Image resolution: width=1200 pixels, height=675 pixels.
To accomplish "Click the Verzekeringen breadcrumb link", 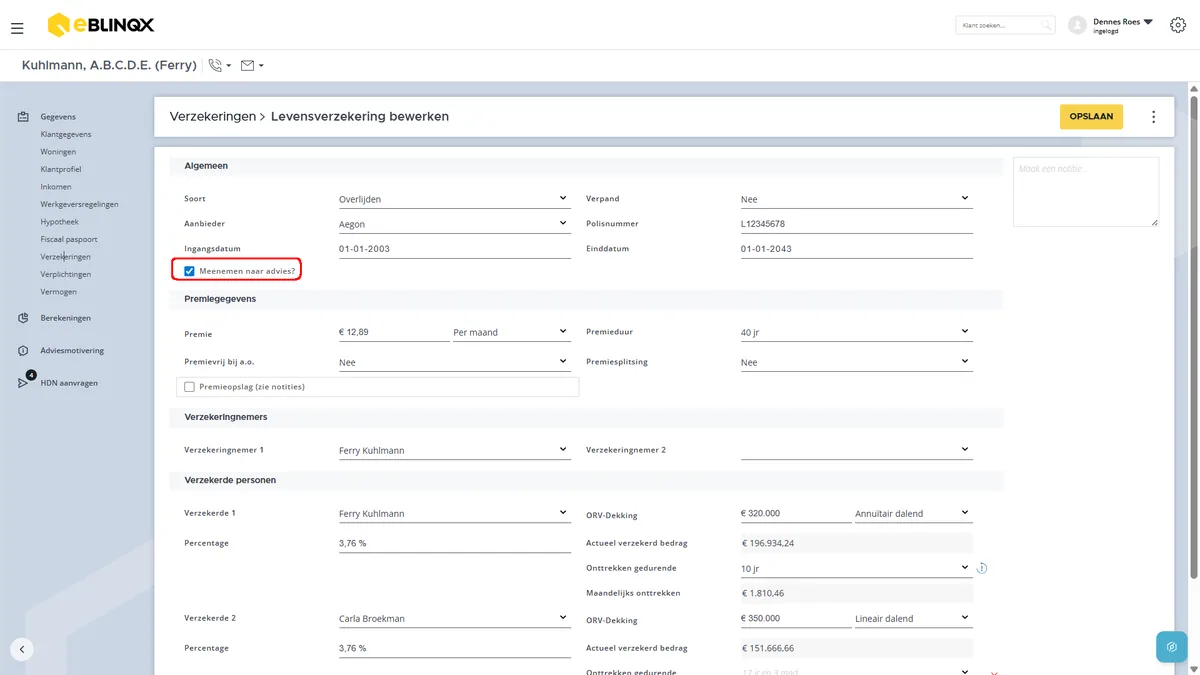I will click(x=213, y=117).
